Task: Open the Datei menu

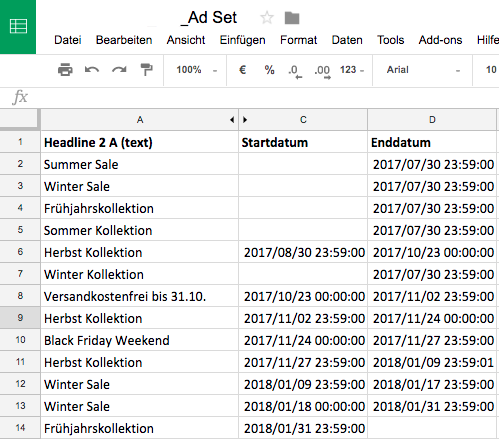Action: click(x=68, y=40)
